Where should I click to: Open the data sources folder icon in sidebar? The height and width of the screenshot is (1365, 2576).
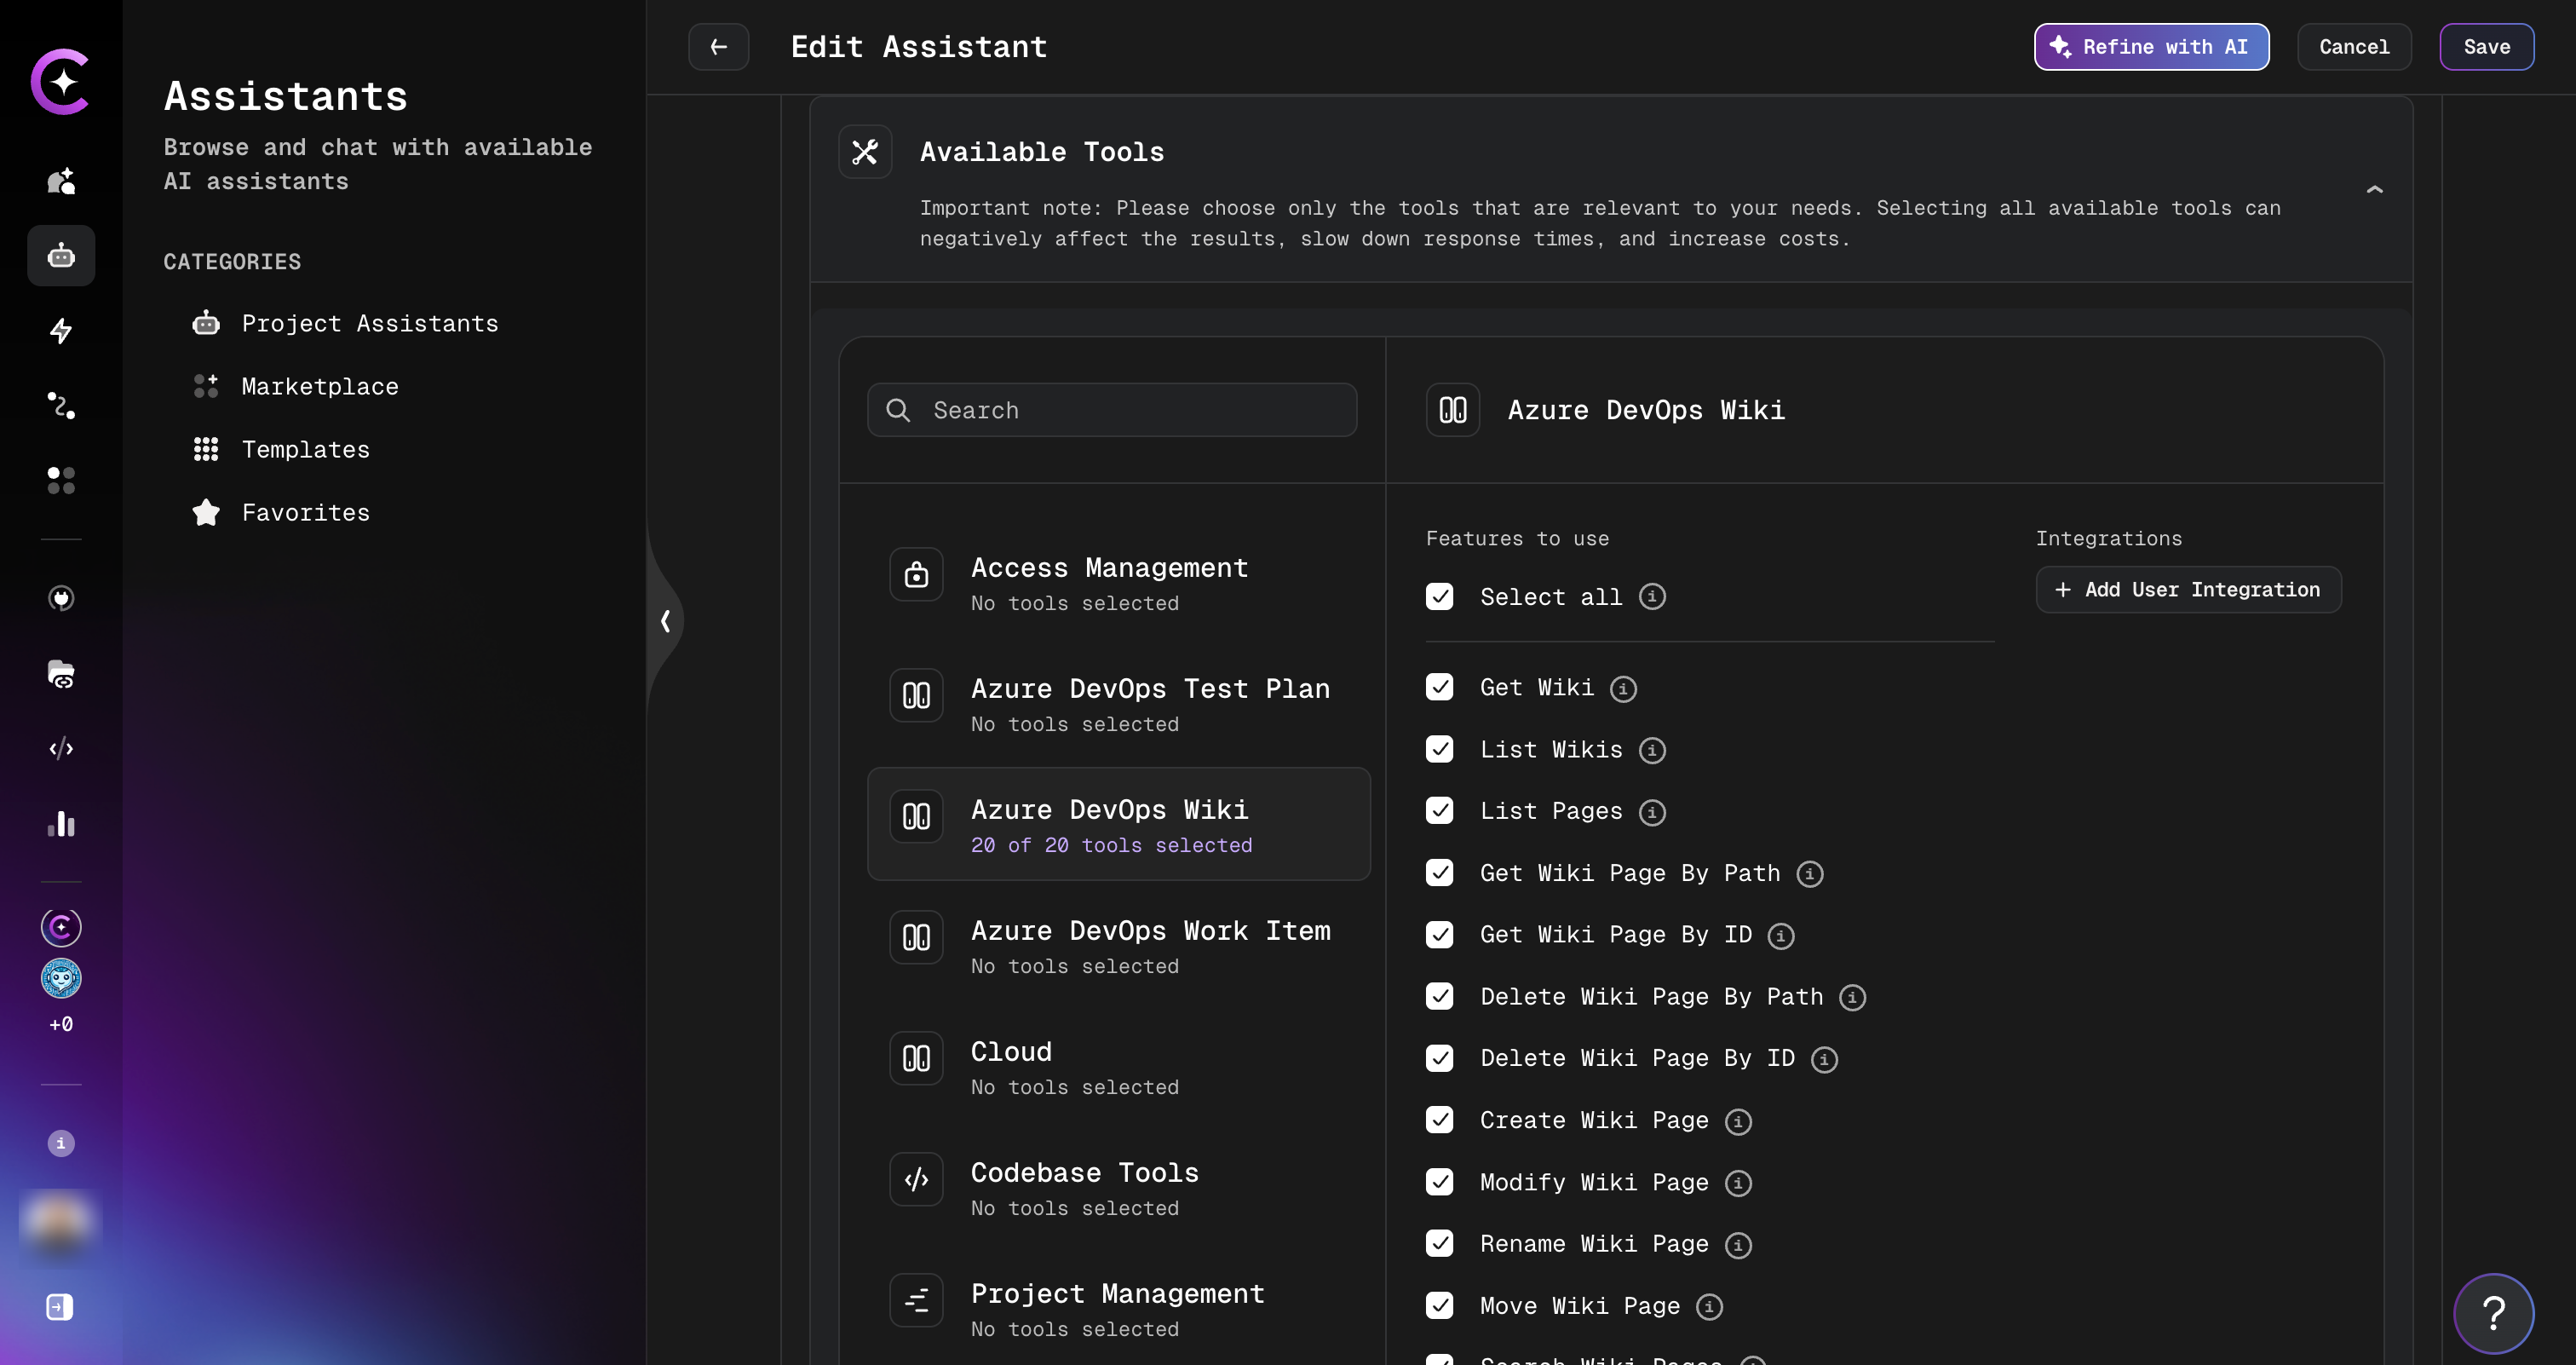coord(61,674)
